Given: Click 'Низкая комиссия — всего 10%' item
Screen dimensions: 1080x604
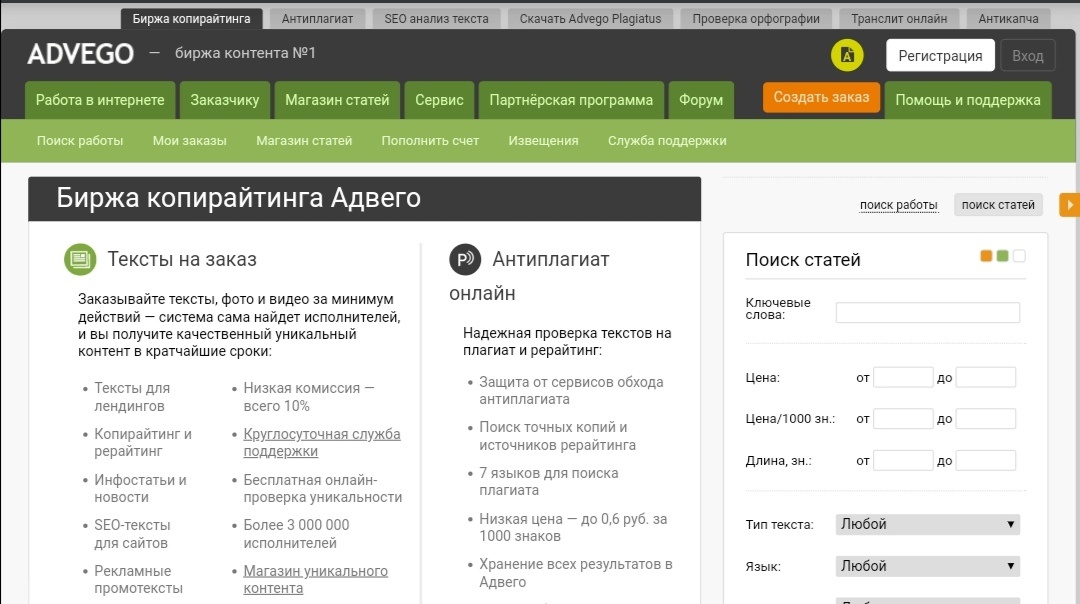Looking at the screenshot, I should click(309, 397).
